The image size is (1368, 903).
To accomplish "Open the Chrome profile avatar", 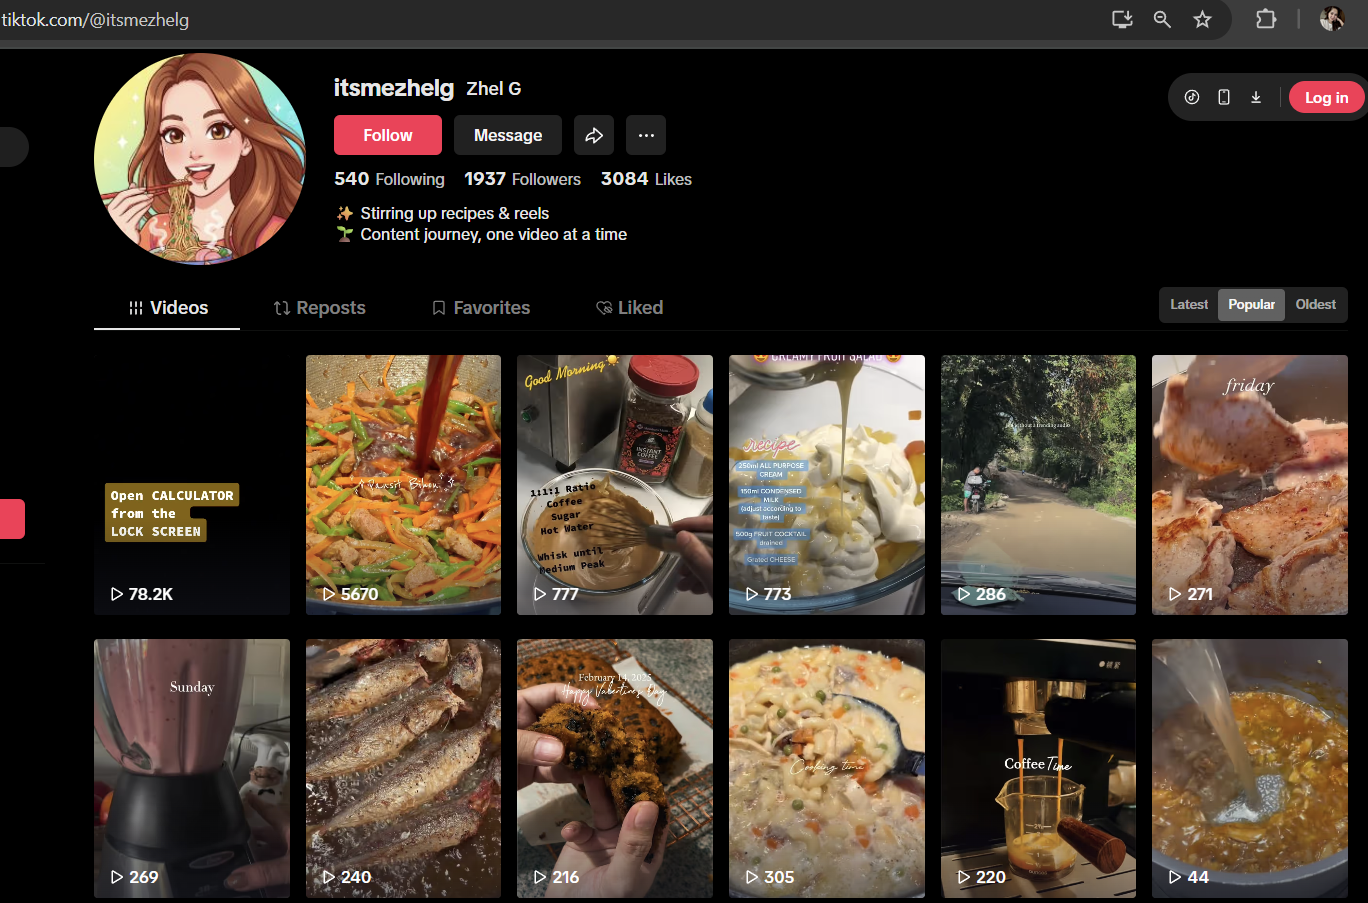I will tap(1332, 19).
